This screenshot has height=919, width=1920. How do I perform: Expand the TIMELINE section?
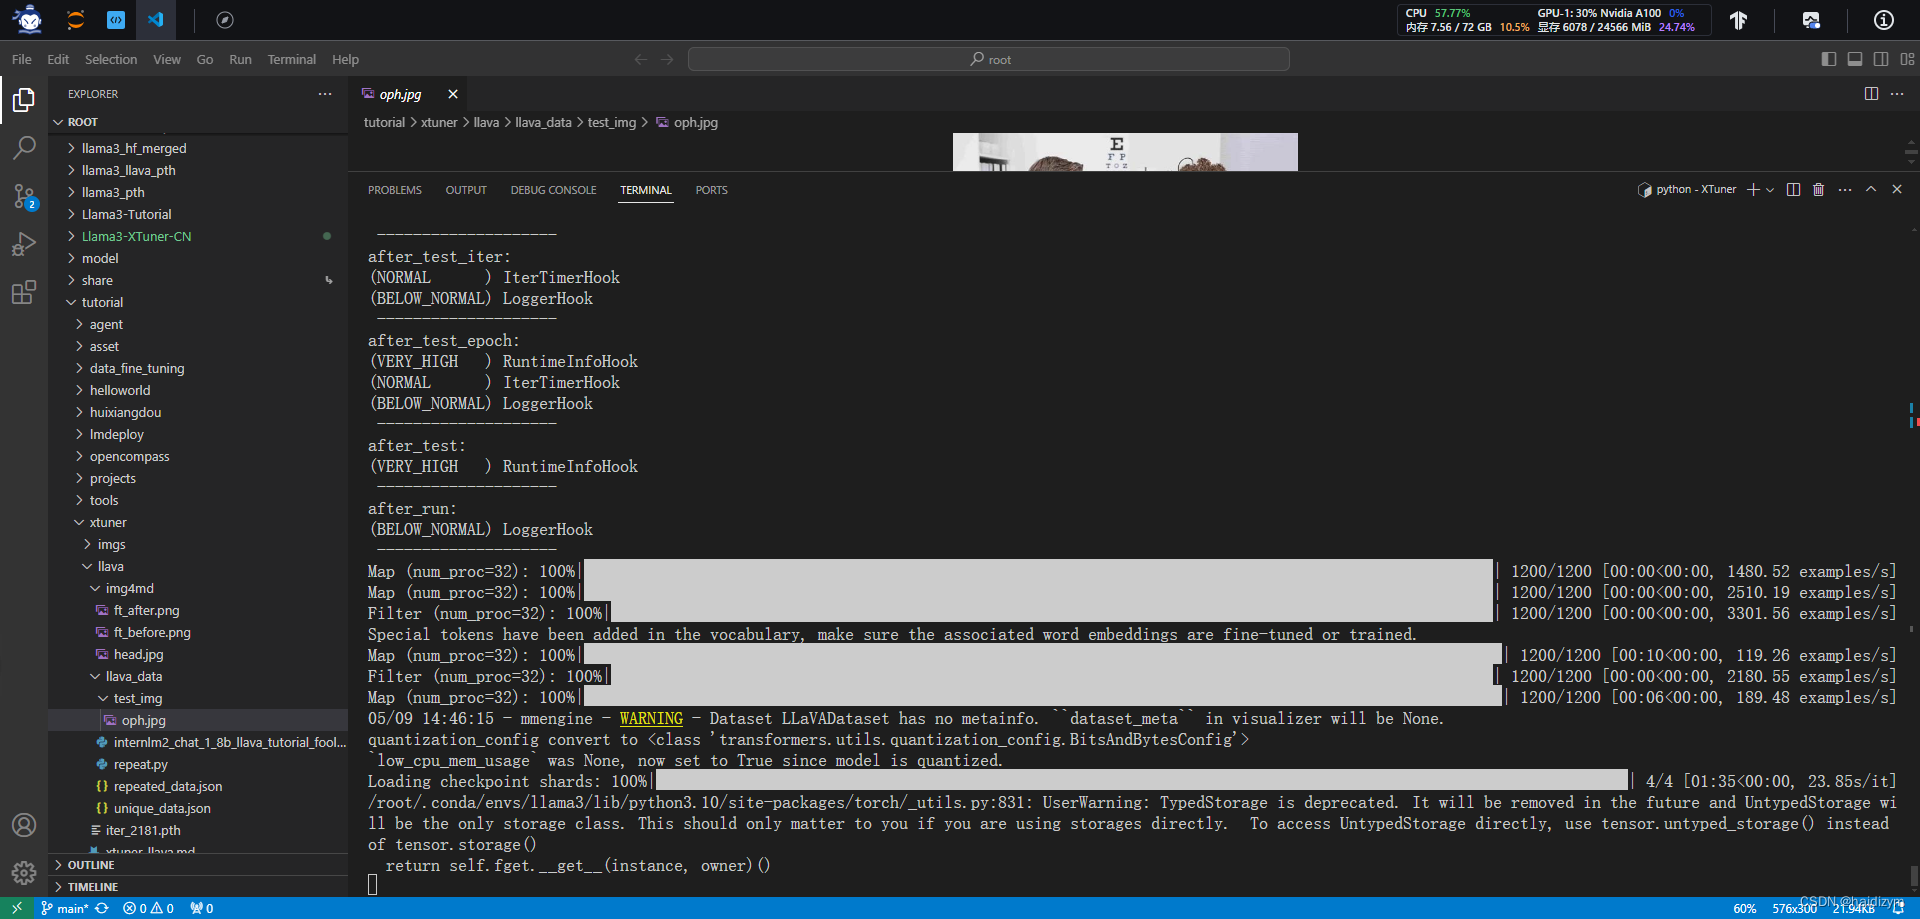point(198,887)
